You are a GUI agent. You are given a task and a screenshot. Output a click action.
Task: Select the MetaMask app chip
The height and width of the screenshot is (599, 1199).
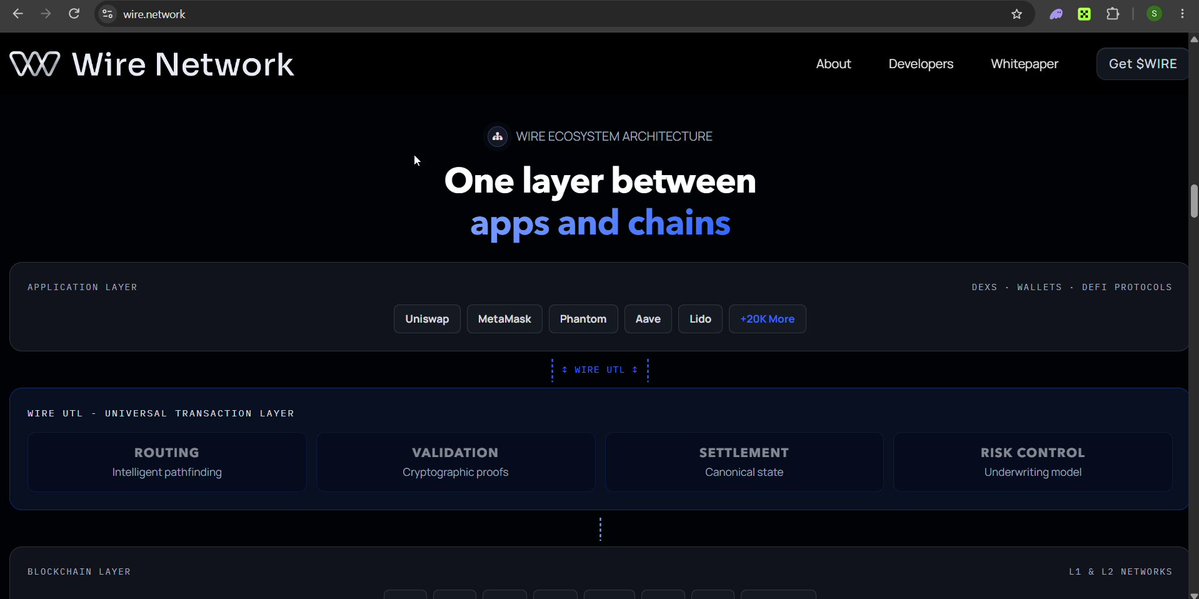pos(505,319)
